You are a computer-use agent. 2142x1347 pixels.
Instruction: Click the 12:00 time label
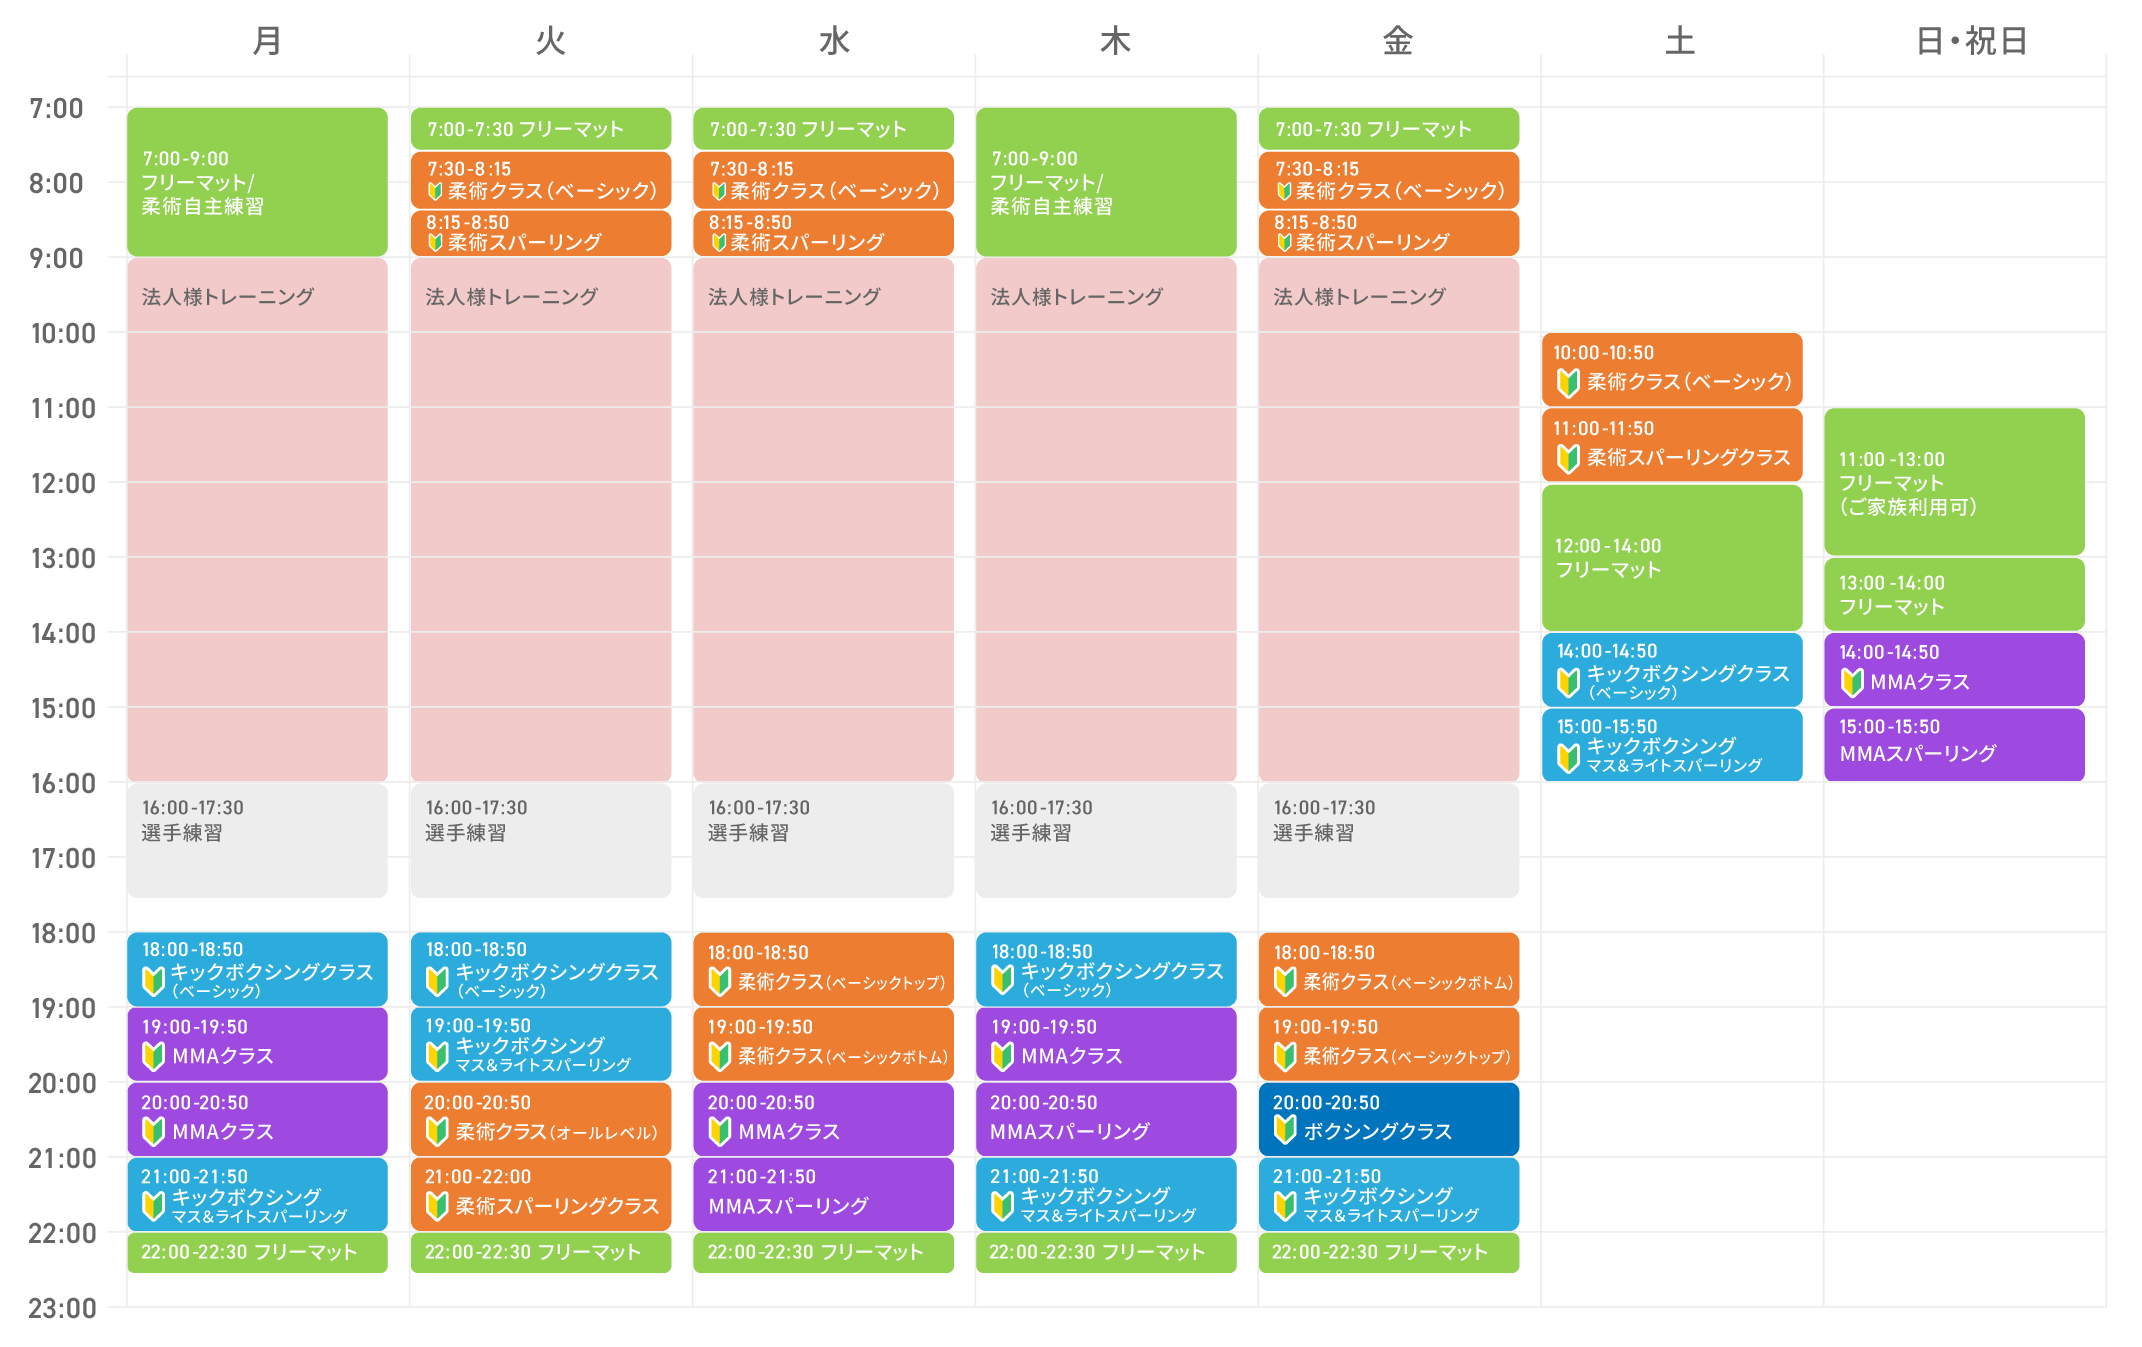[64, 483]
